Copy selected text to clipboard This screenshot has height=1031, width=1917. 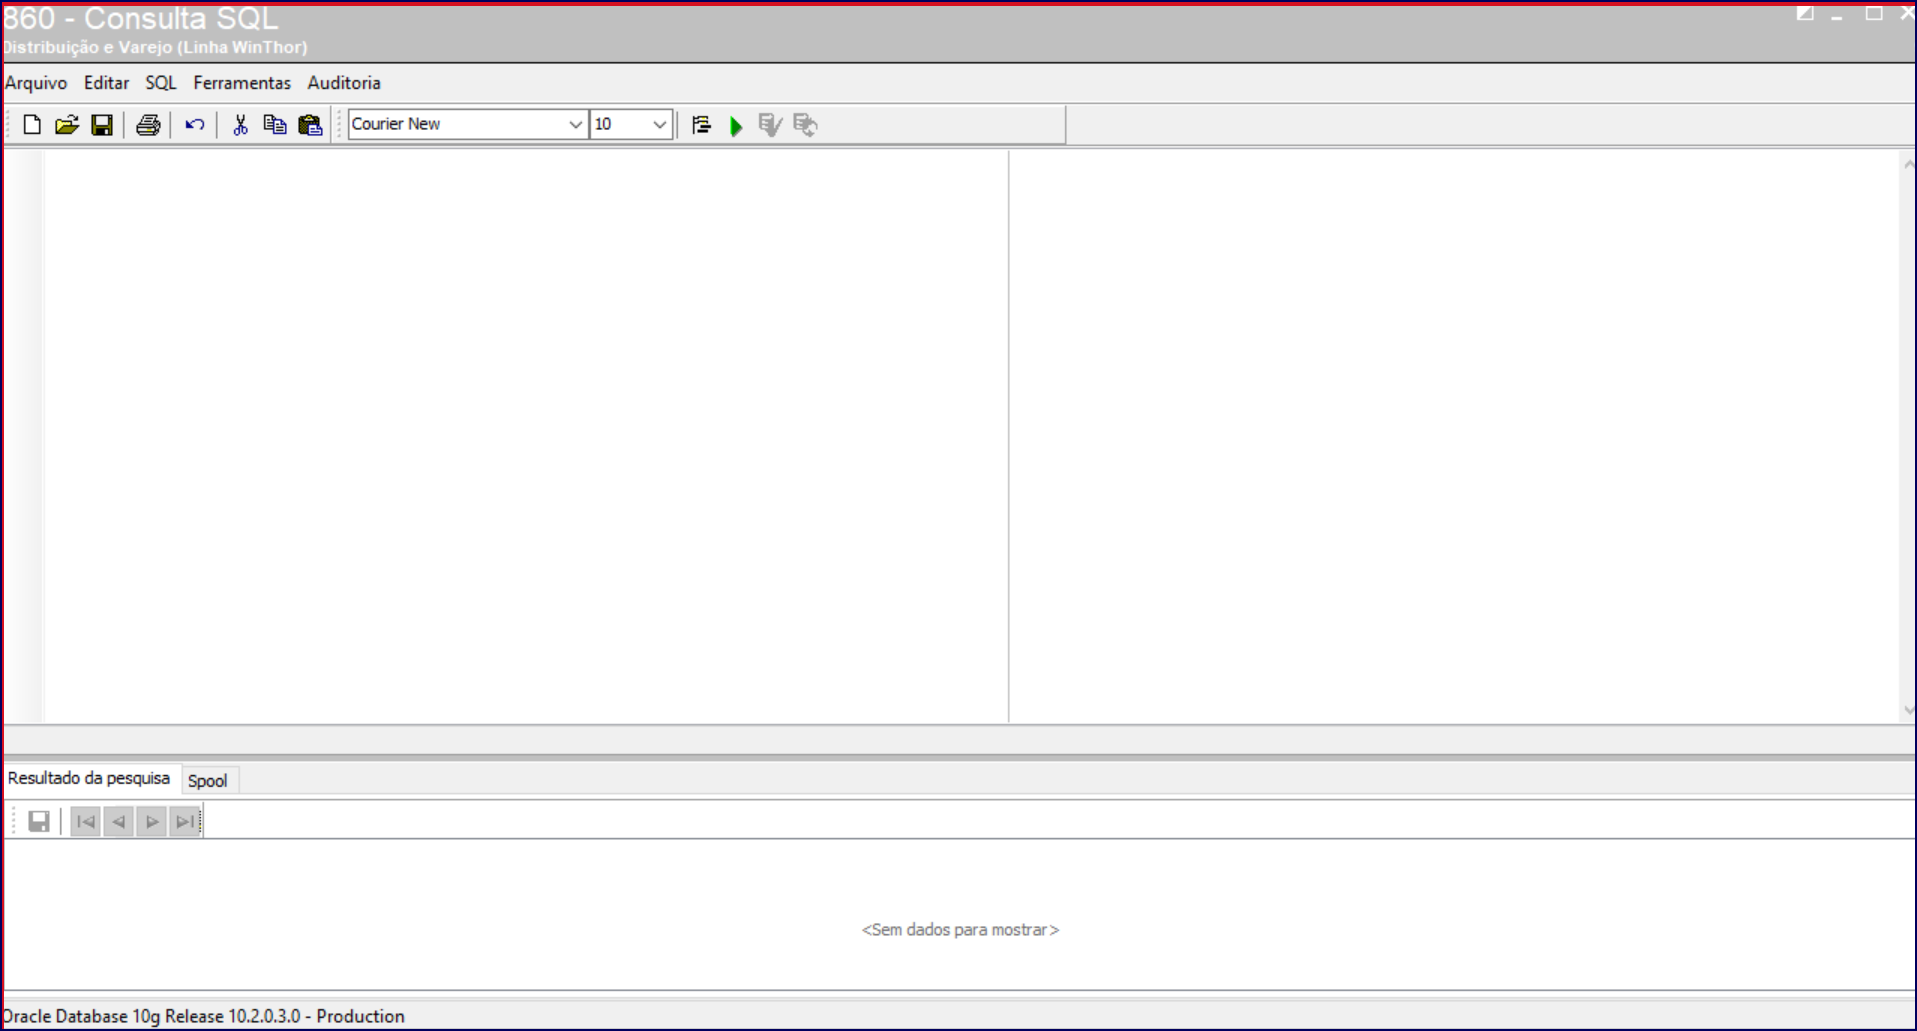coord(275,125)
